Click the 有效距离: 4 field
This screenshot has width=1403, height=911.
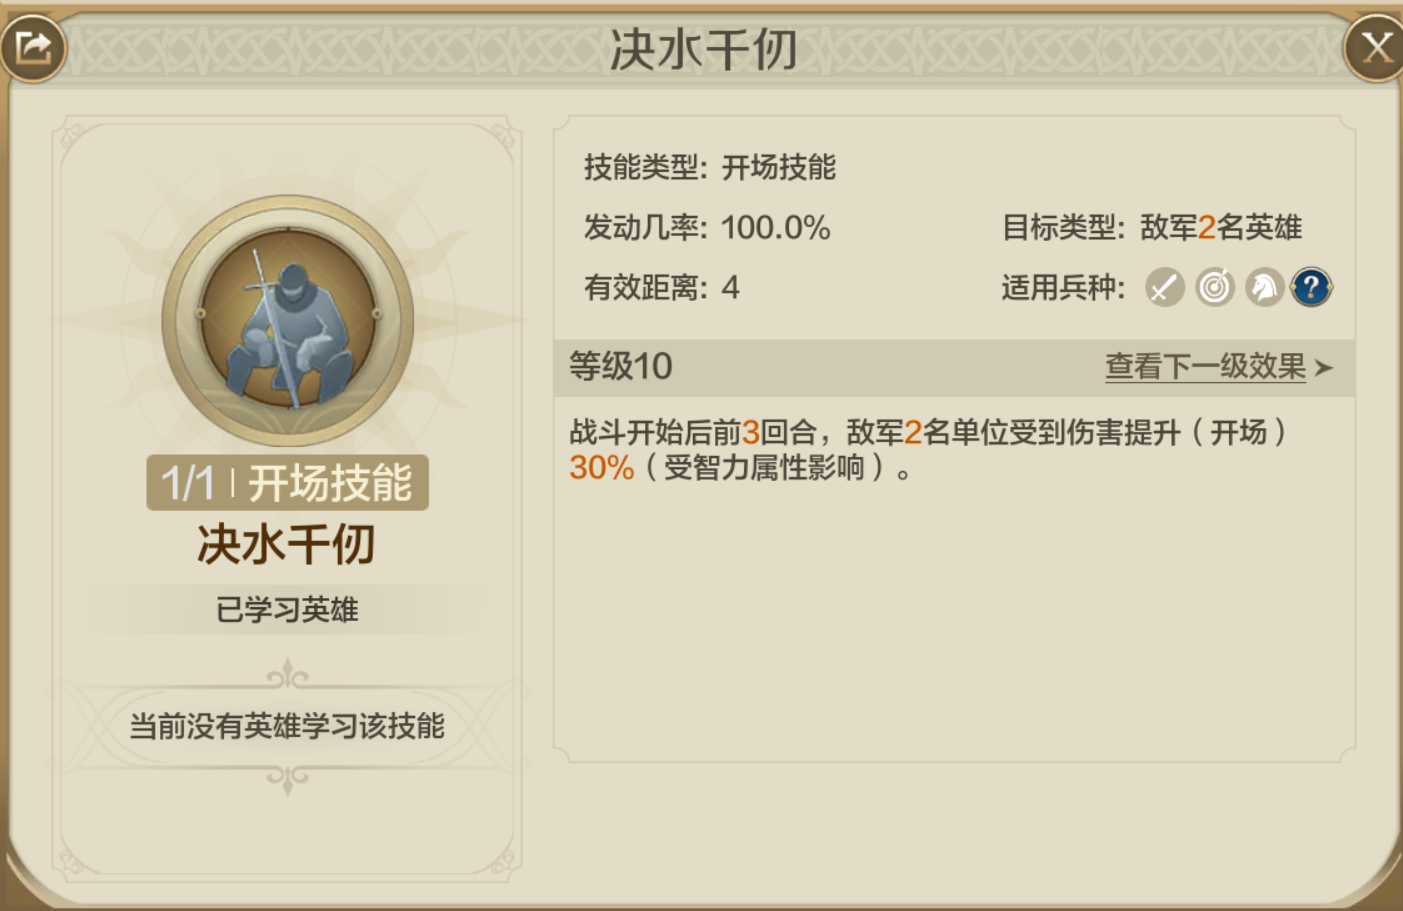click(x=662, y=288)
